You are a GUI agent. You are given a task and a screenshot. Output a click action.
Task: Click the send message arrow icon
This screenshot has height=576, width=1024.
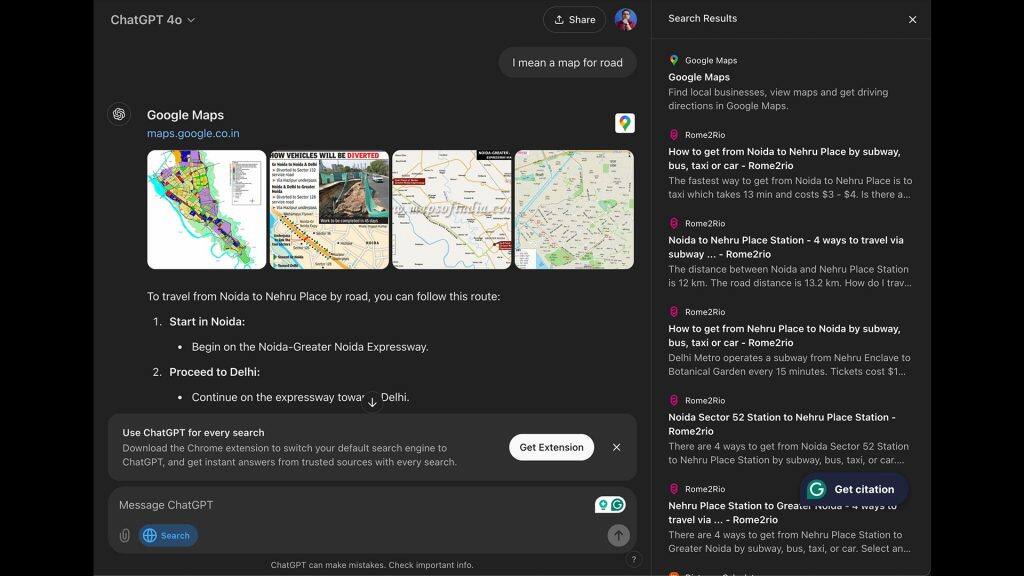point(618,536)
